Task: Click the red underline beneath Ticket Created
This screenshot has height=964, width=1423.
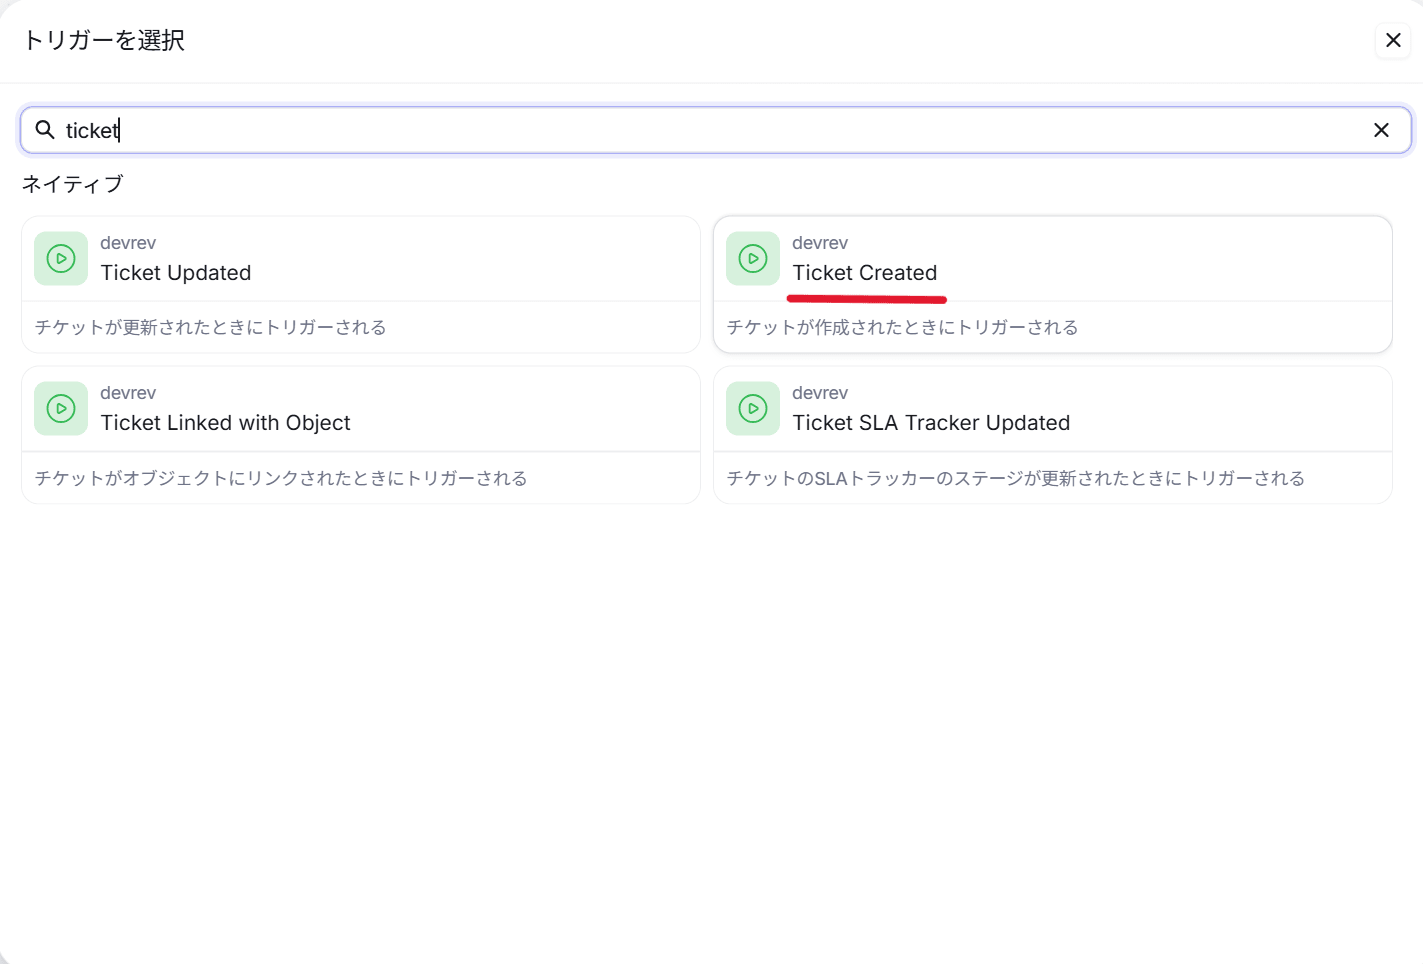Action: point(866,296)
